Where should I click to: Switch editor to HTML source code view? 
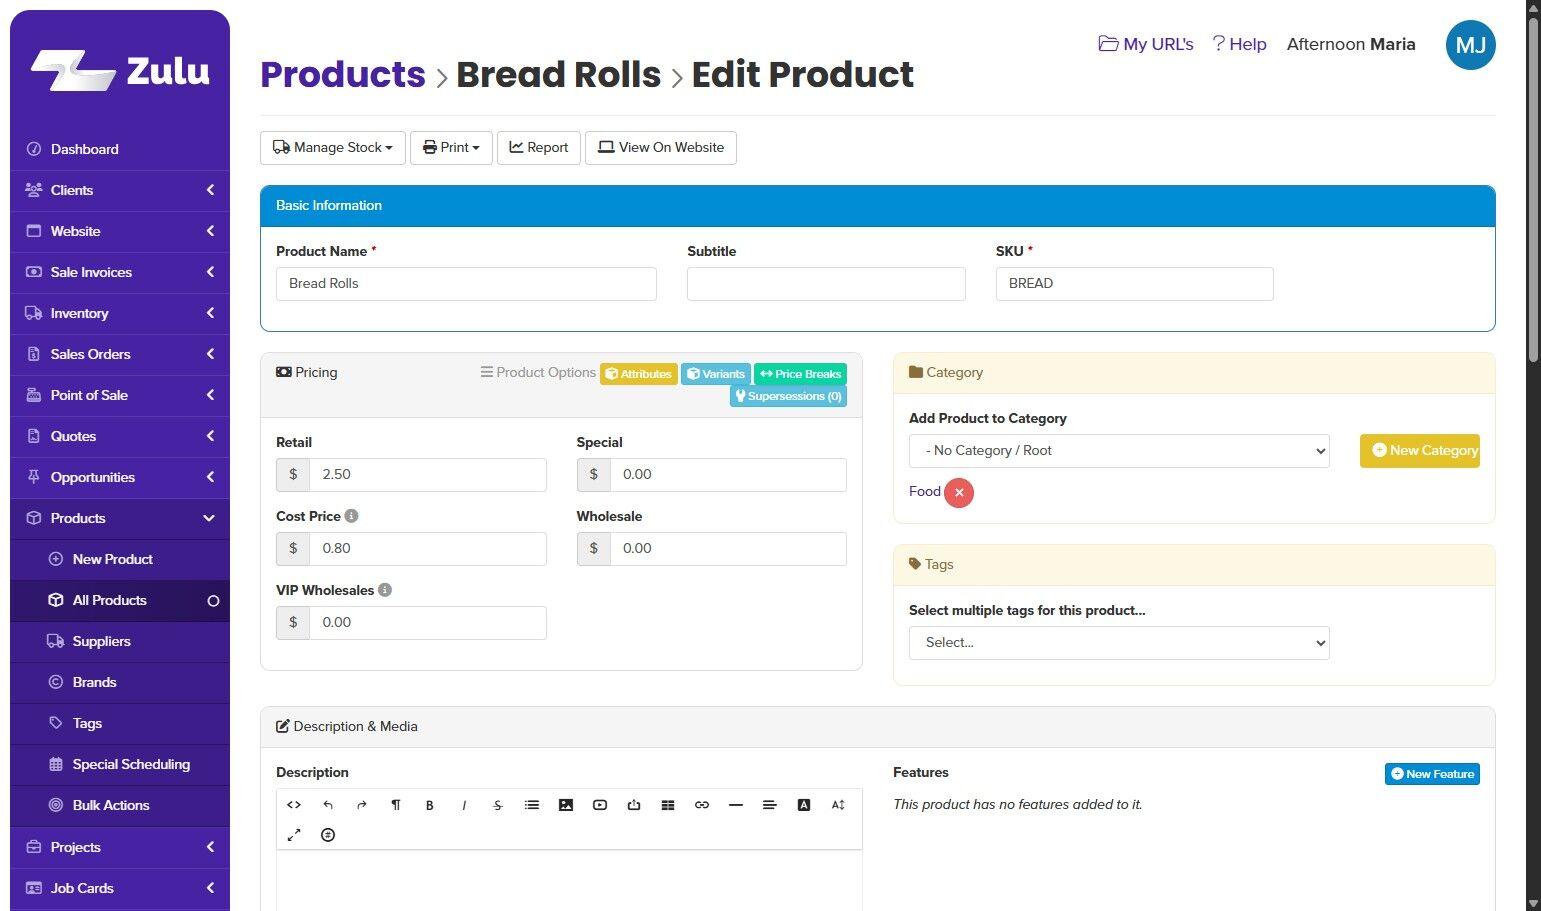point(294,805)
